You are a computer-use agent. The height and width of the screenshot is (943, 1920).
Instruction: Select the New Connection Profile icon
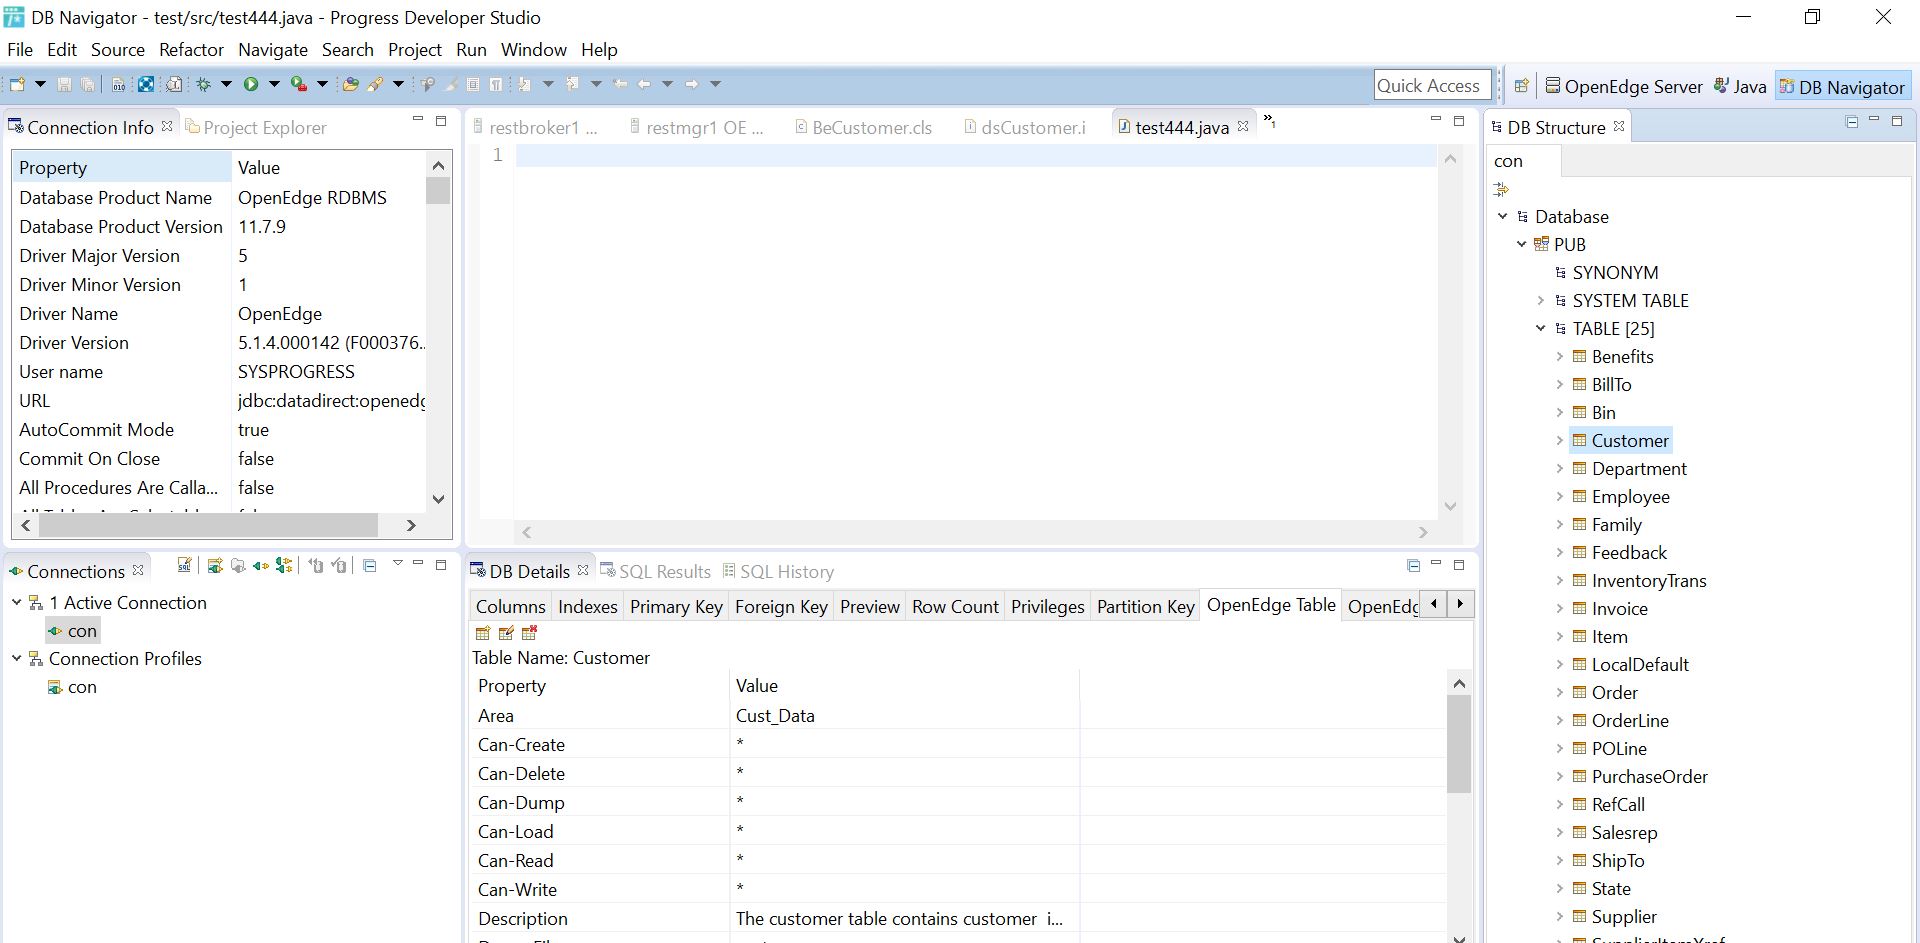(x=214, y=567)
